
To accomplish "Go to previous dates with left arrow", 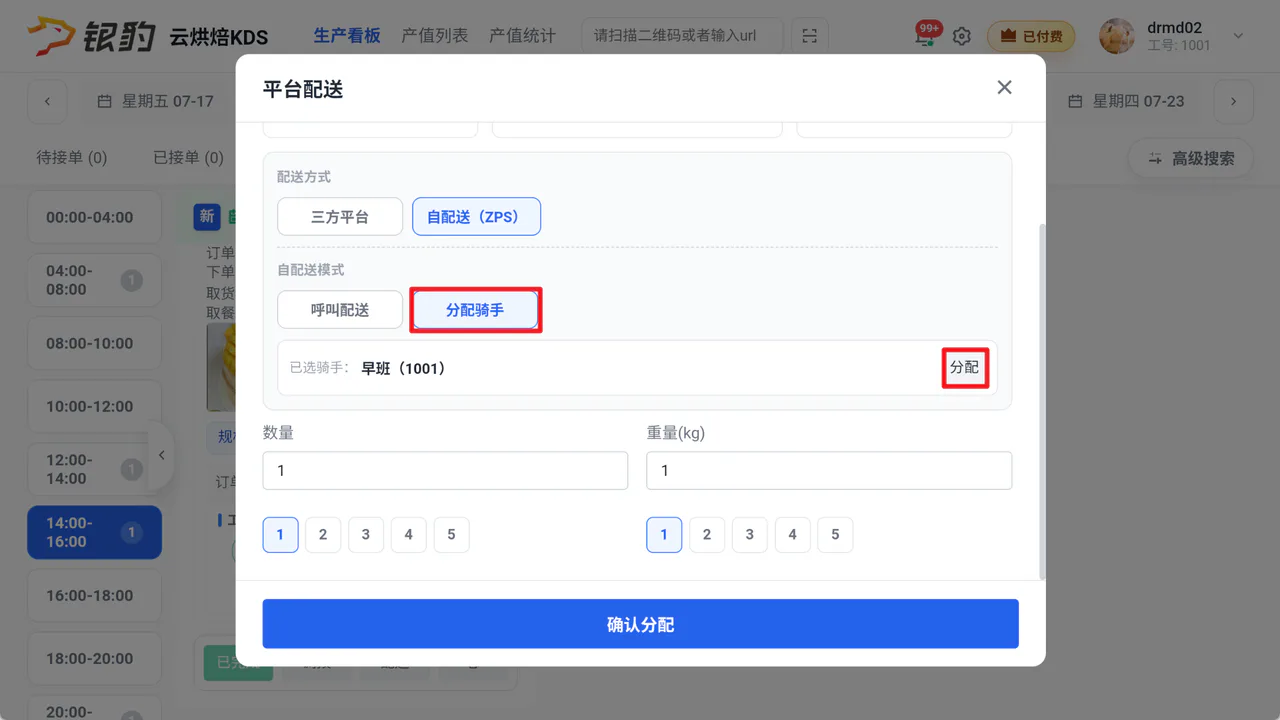I will tap(47, 101).
